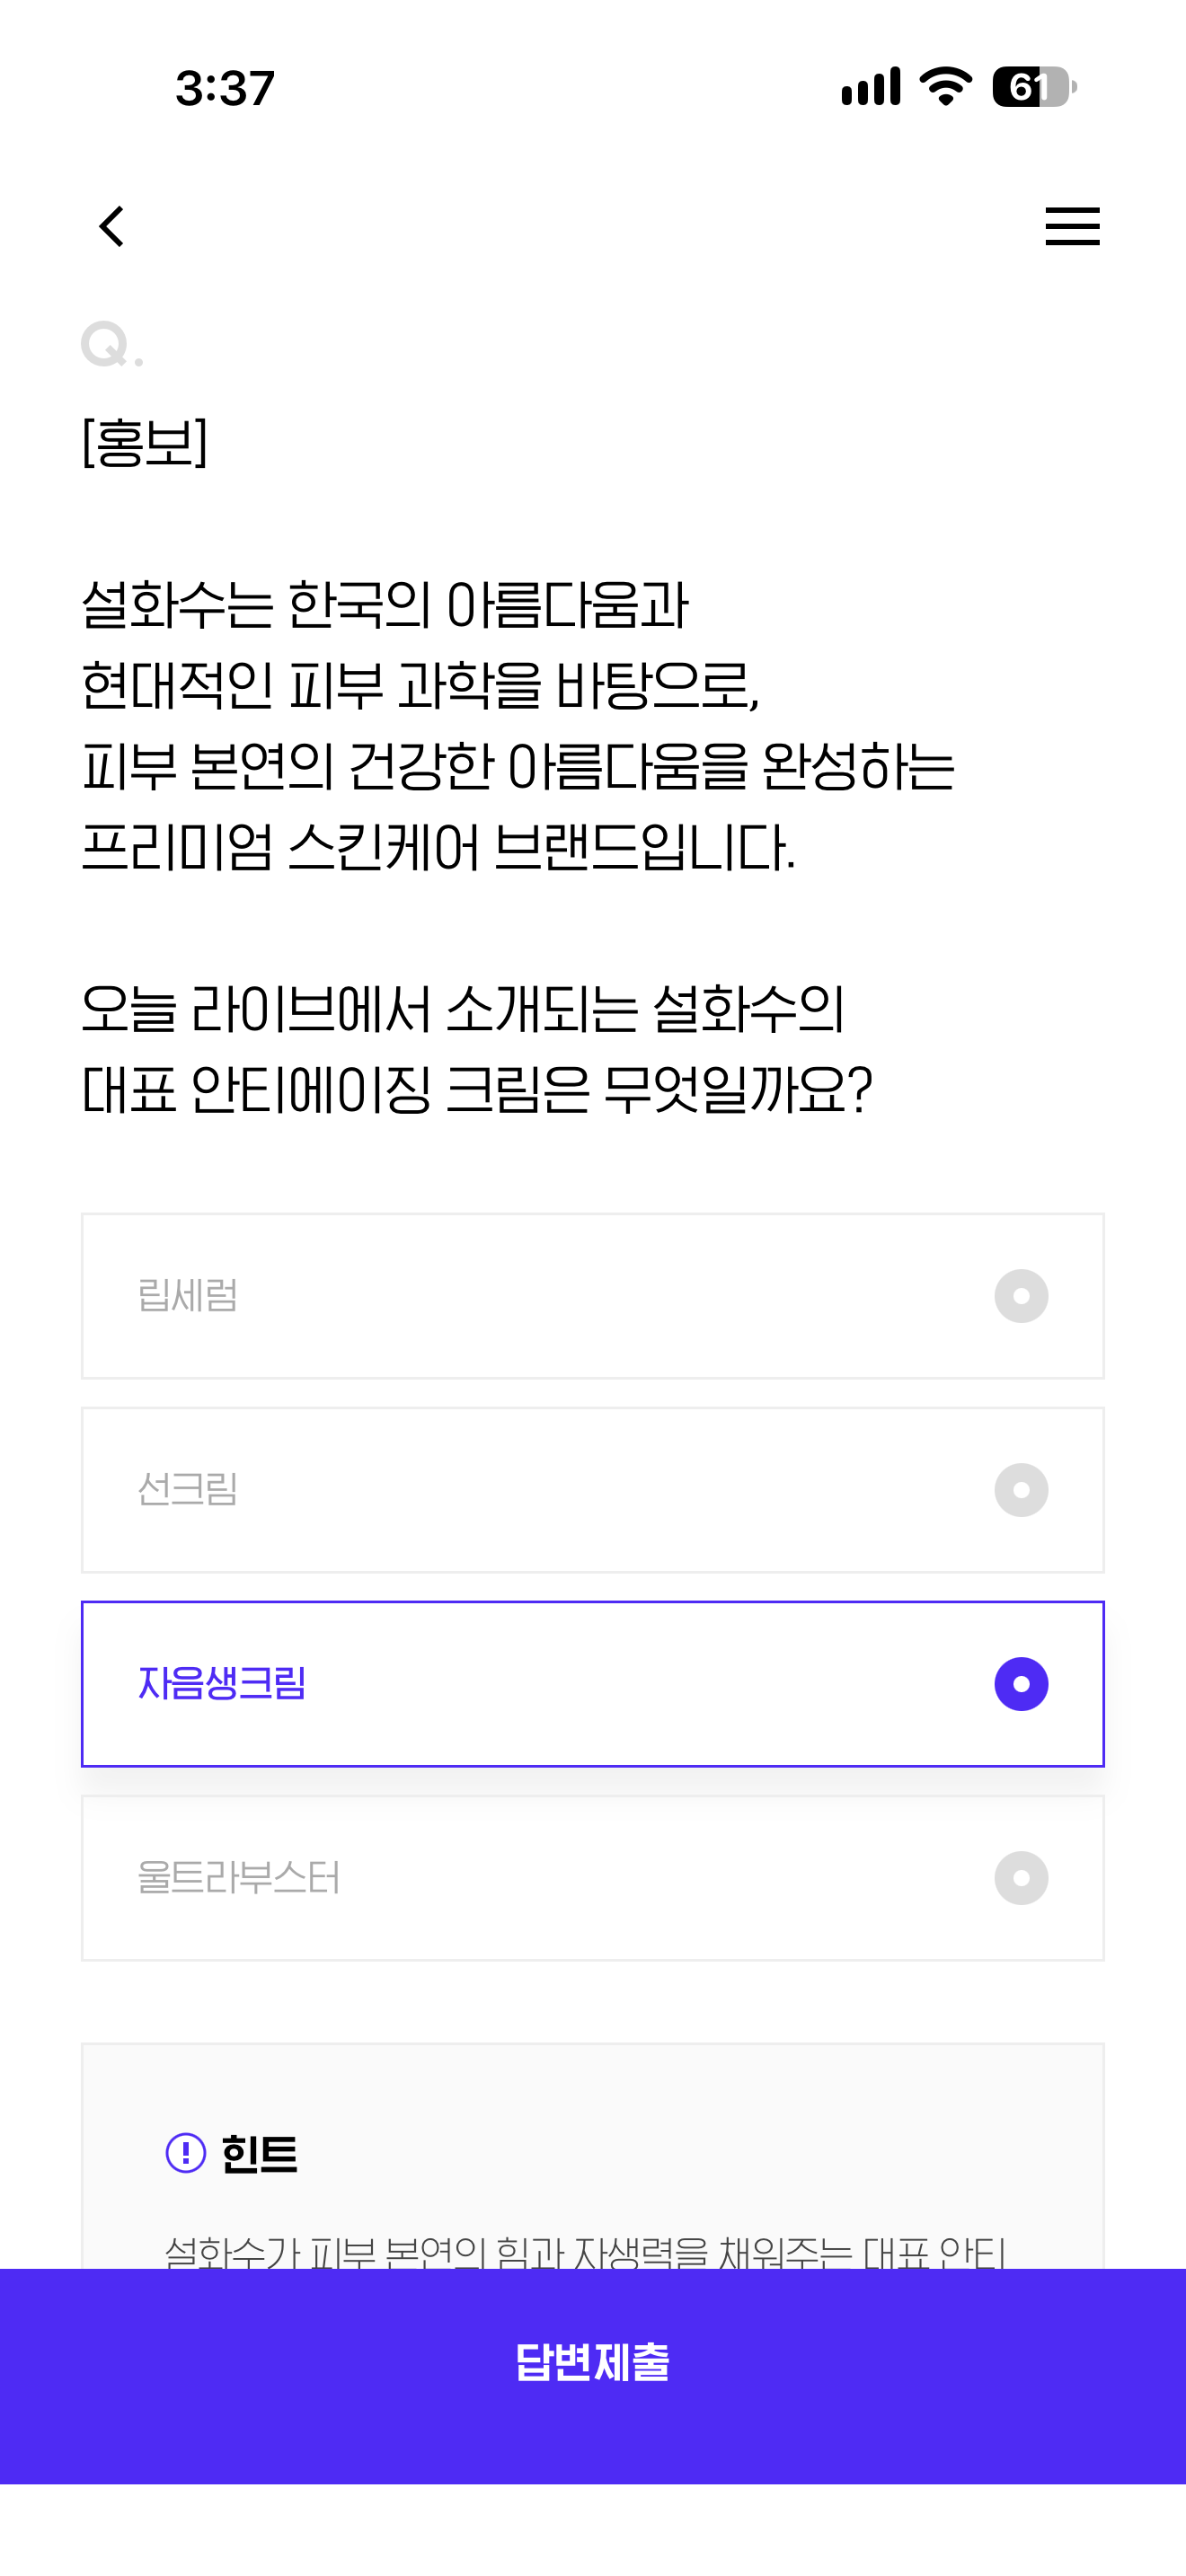Select the 울트라부스터 radio button

pyautogui.click(x=1021, y=1878)
